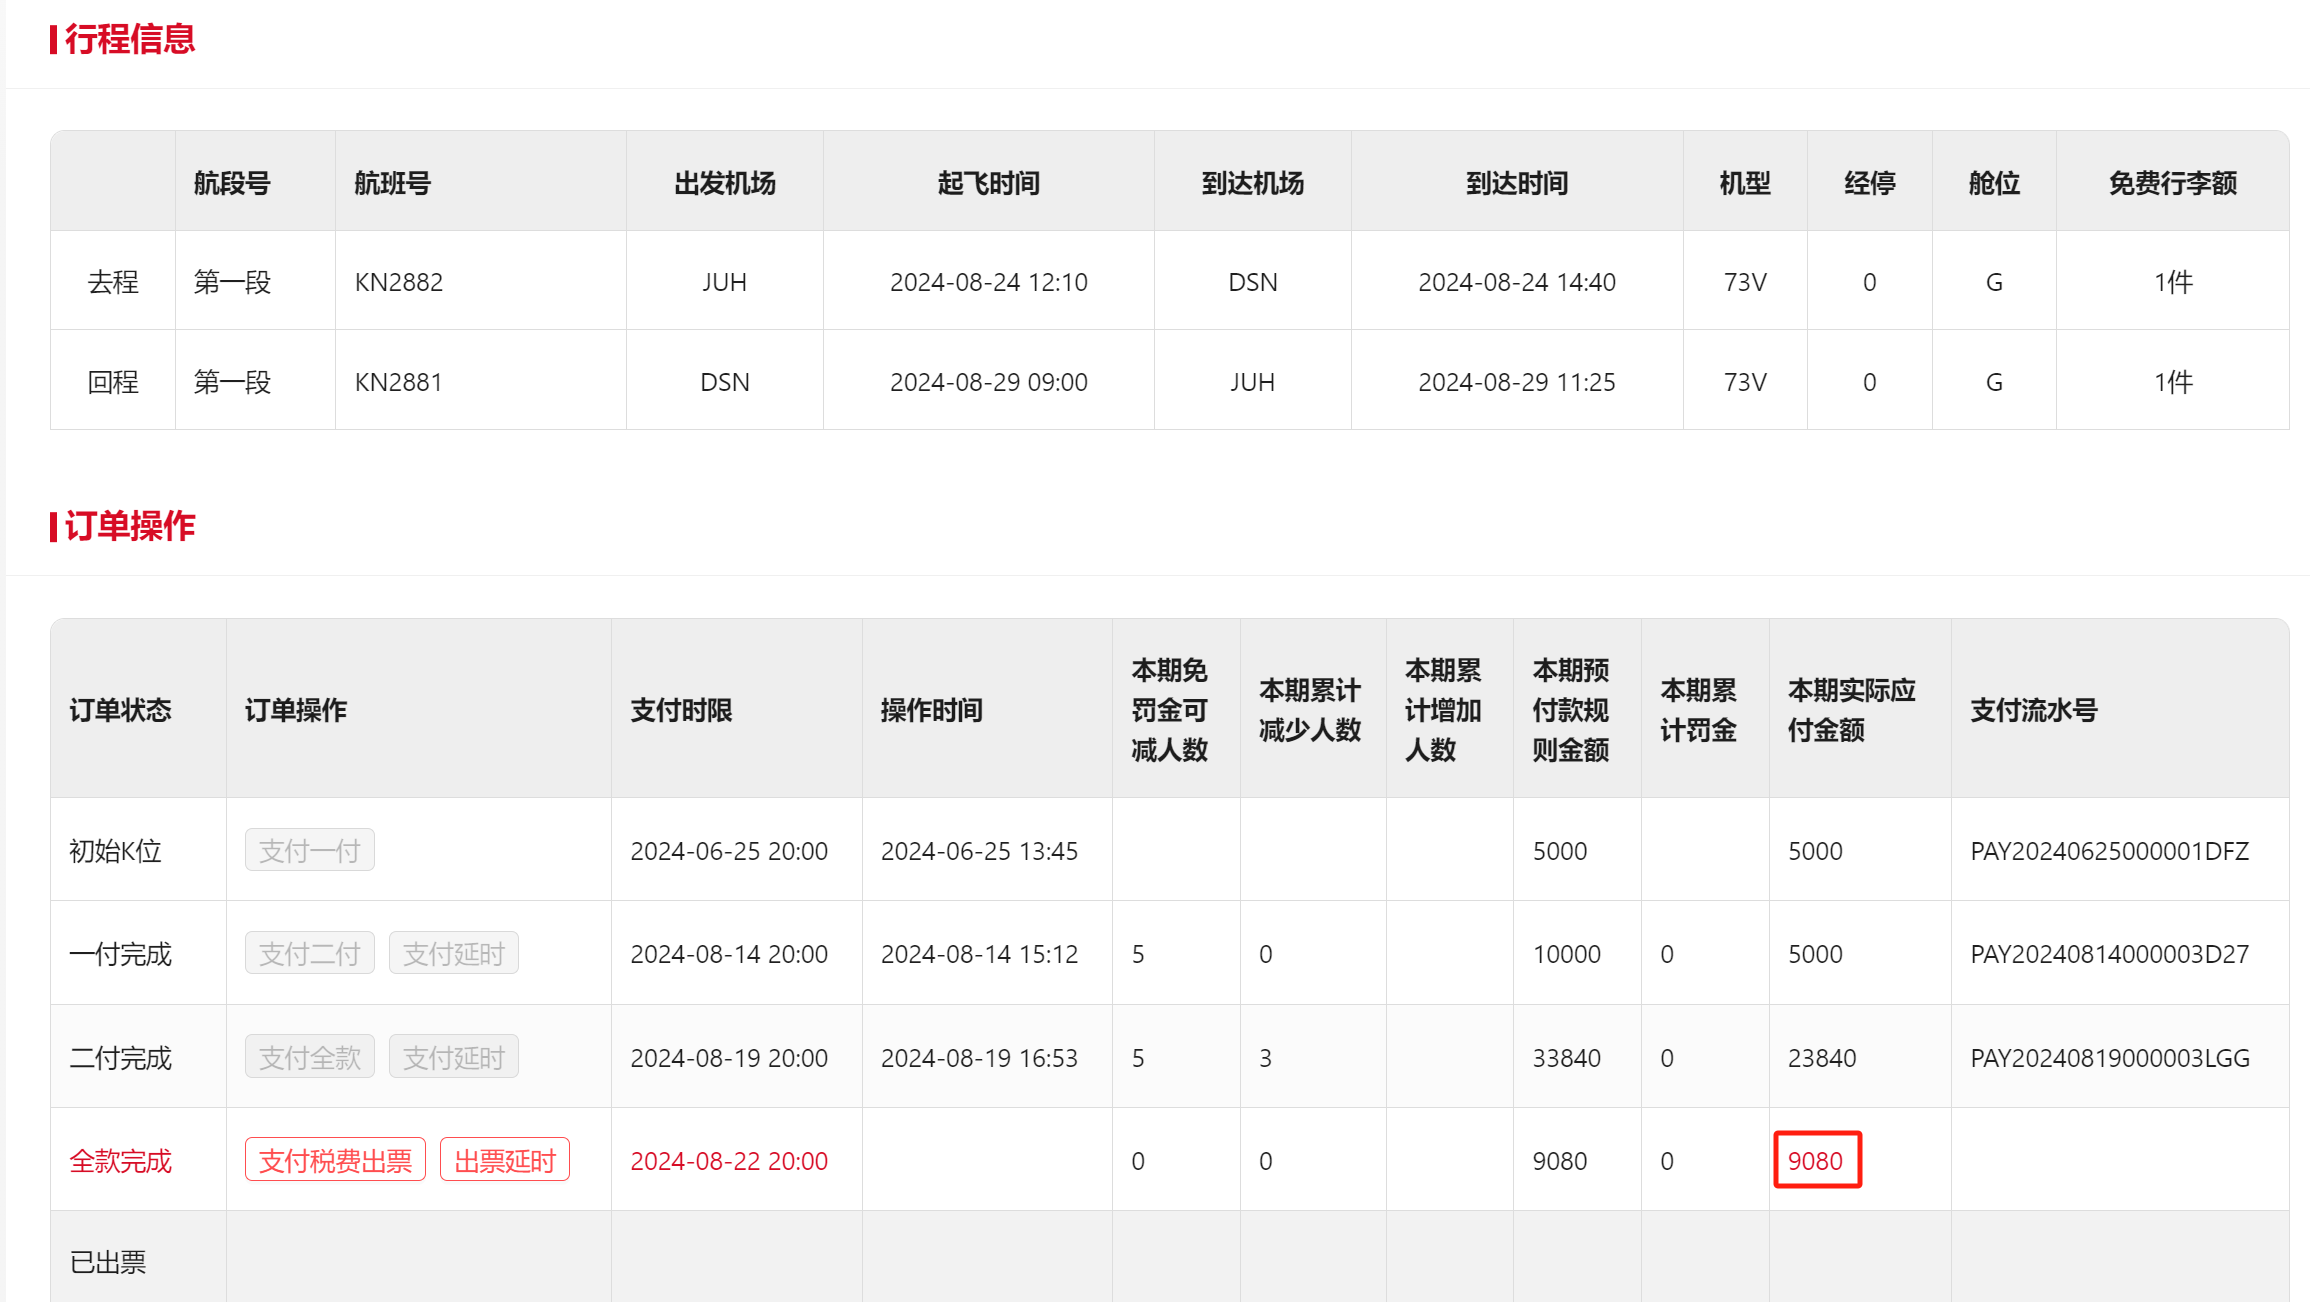The height and width of the screenshot is (1302, 2310).
Task: Click payment serial PAY20240625000001DFZ
Action: [x=2109, y=851]
